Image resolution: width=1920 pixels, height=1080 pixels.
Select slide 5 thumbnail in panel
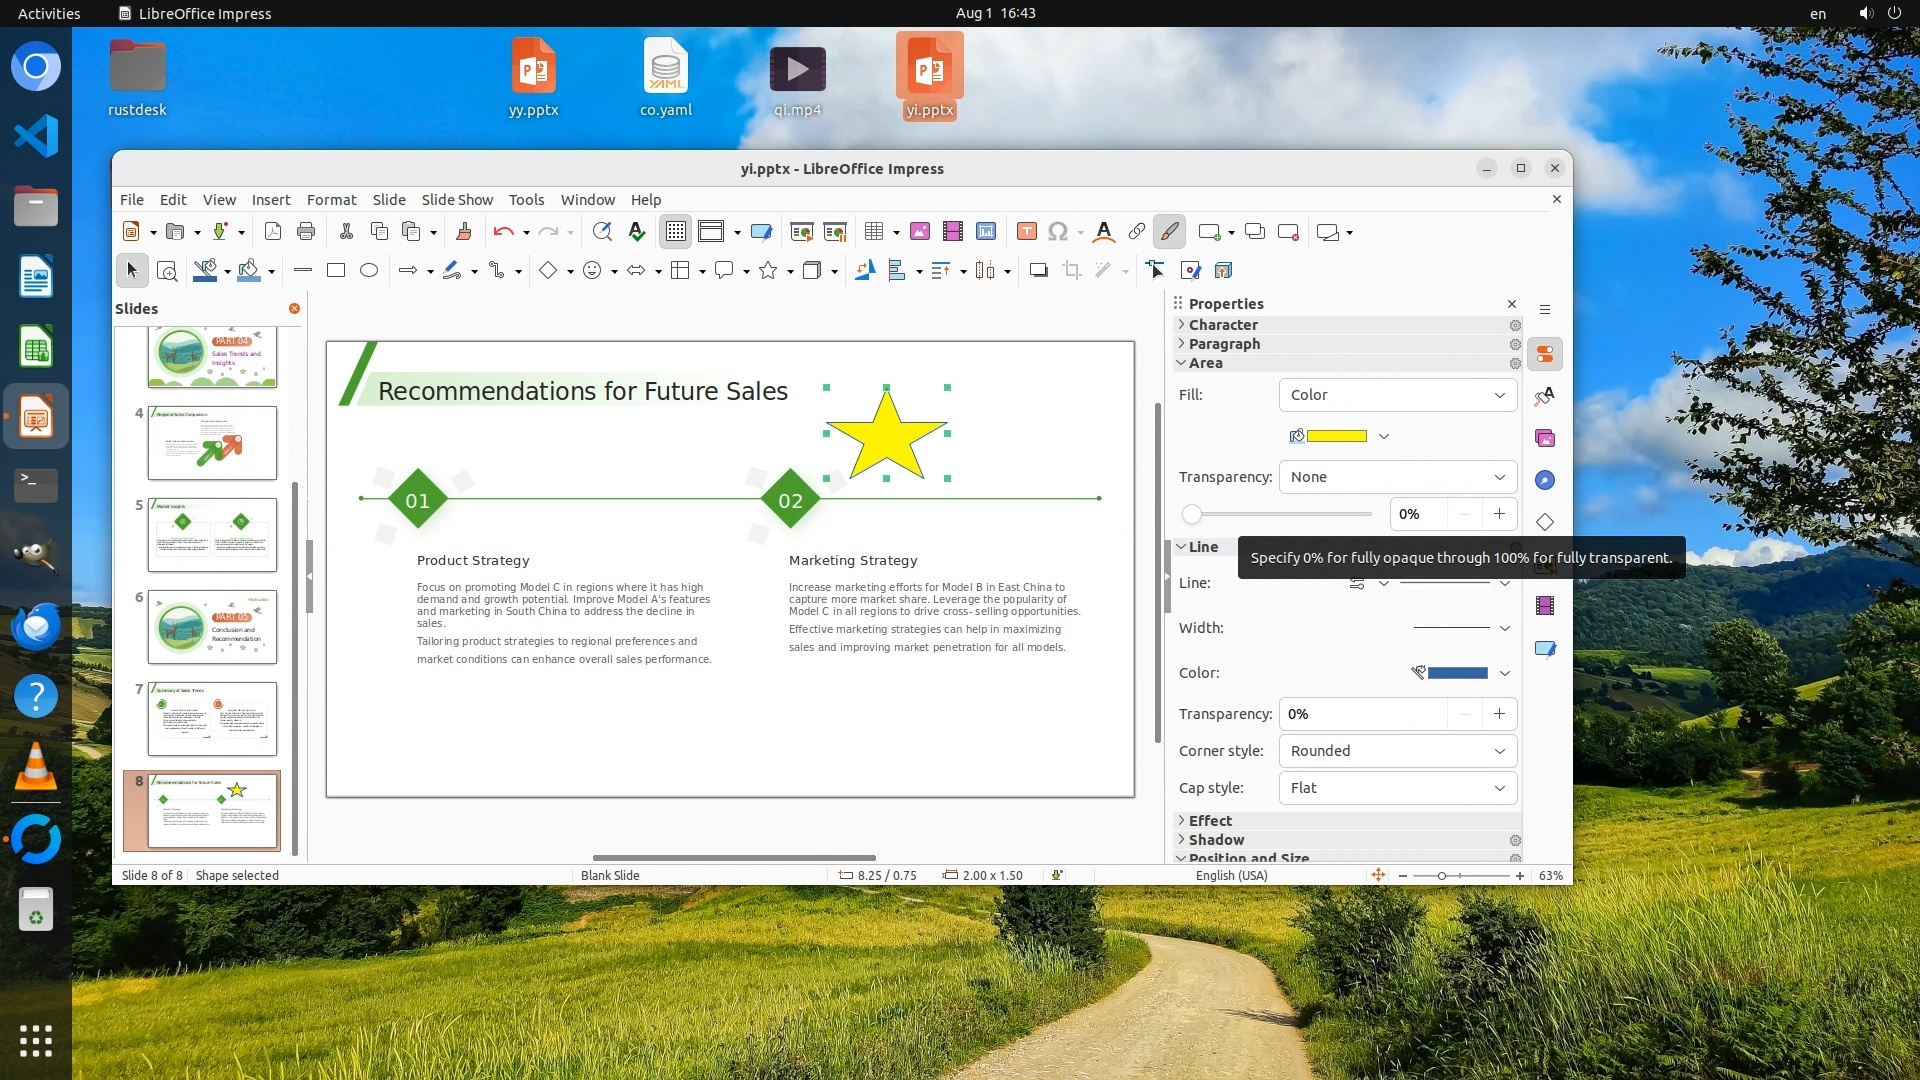point(212,535)
